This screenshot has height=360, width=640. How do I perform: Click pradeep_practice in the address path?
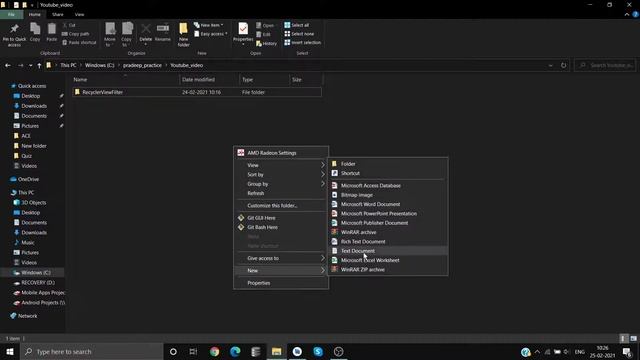142,65
